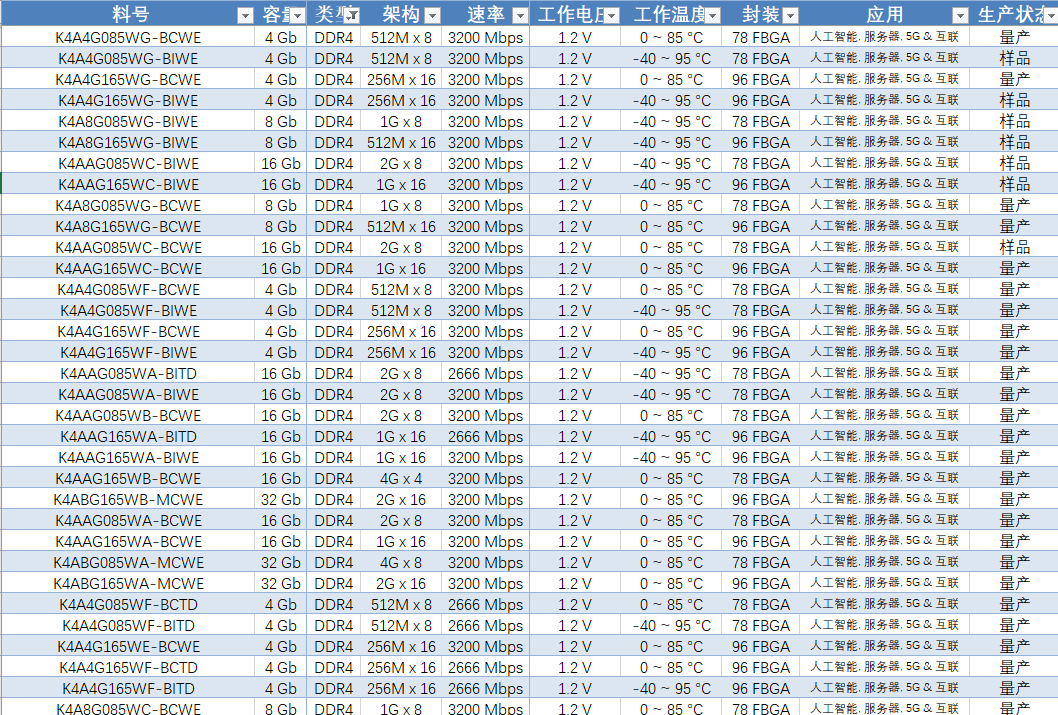Select cell K4A8G165WG-BIWE
Screen dimensions: 1058x715
128,142
